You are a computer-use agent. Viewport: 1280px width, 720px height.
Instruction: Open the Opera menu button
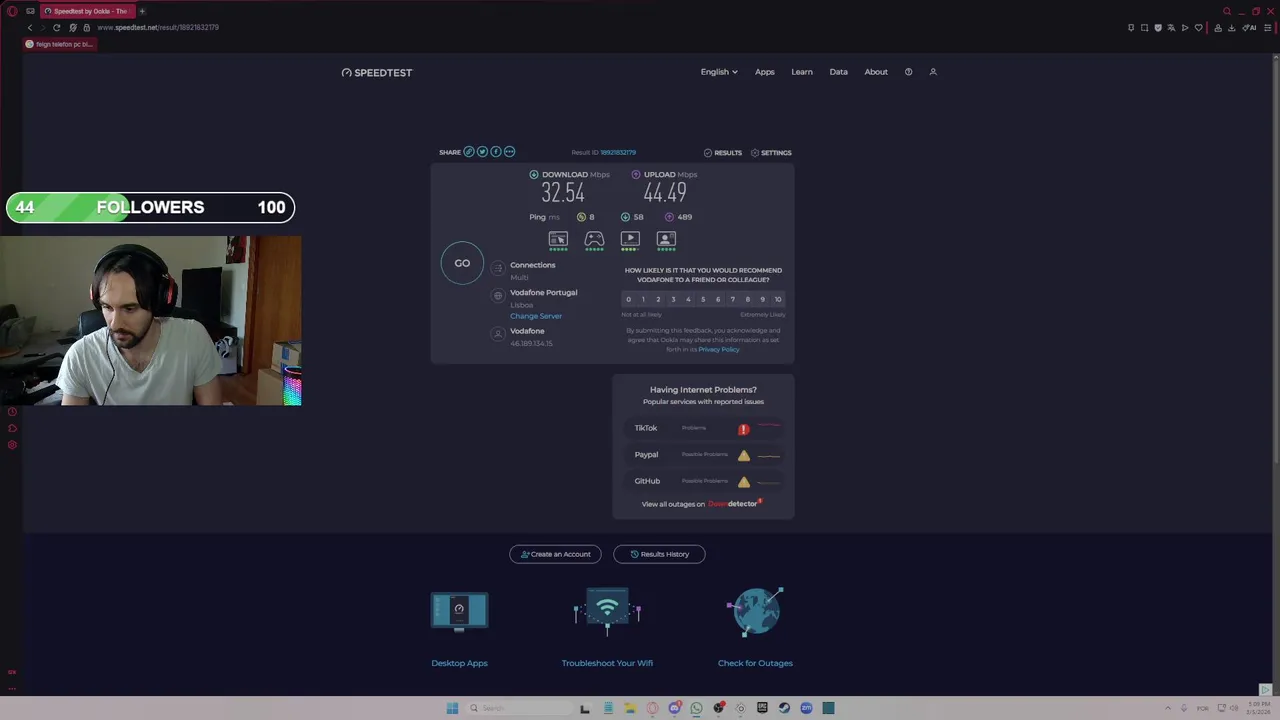[x=12, y=11]
